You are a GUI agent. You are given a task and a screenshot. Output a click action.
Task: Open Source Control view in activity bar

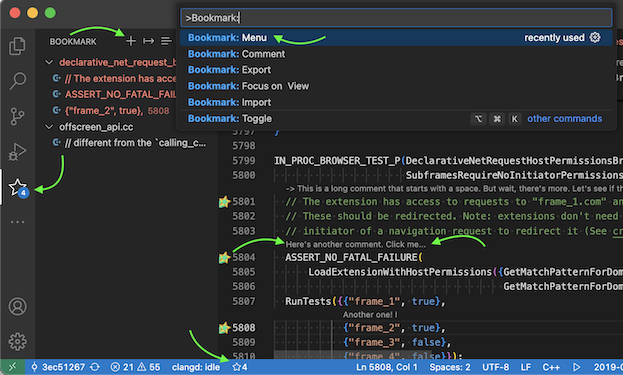[17, 116]
